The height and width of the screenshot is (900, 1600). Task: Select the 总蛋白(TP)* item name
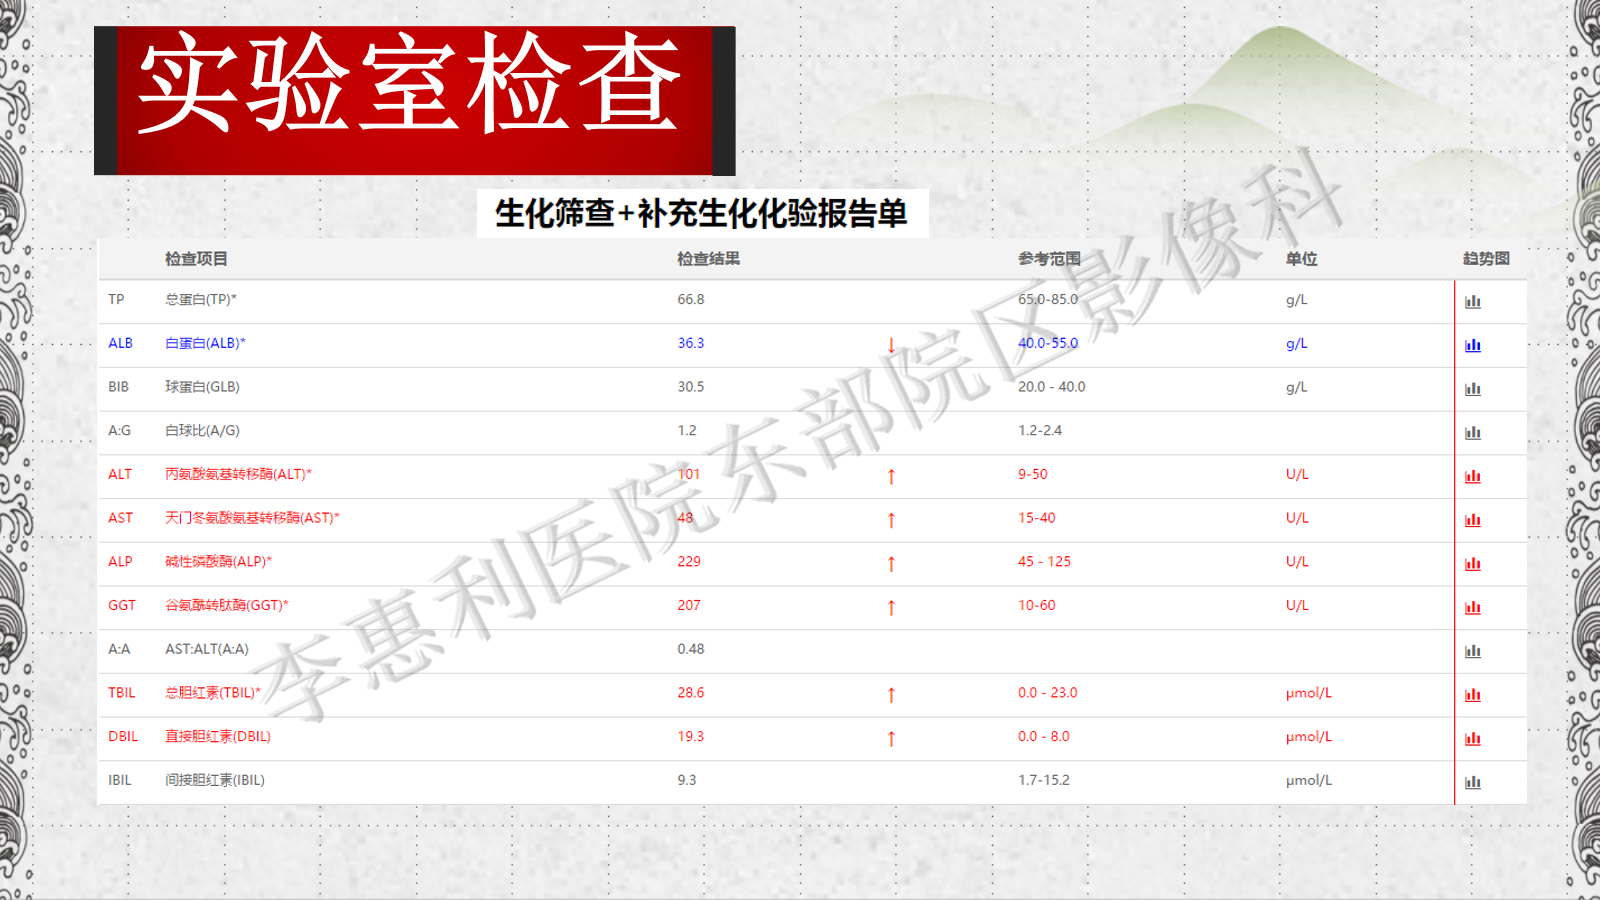pos(201,299)
